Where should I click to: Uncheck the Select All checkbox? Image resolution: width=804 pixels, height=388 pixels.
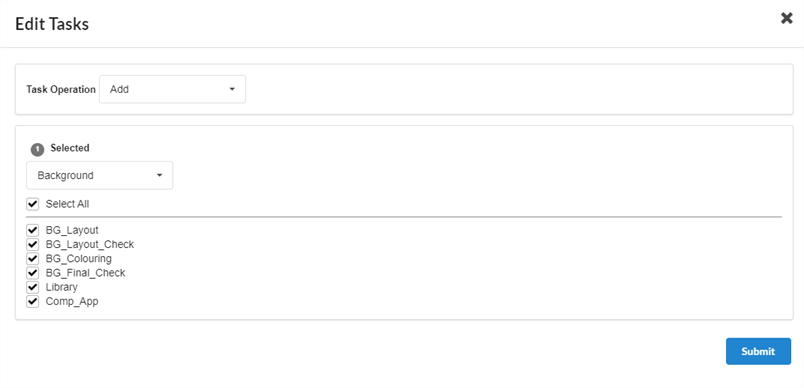click(x=33, y=204)
